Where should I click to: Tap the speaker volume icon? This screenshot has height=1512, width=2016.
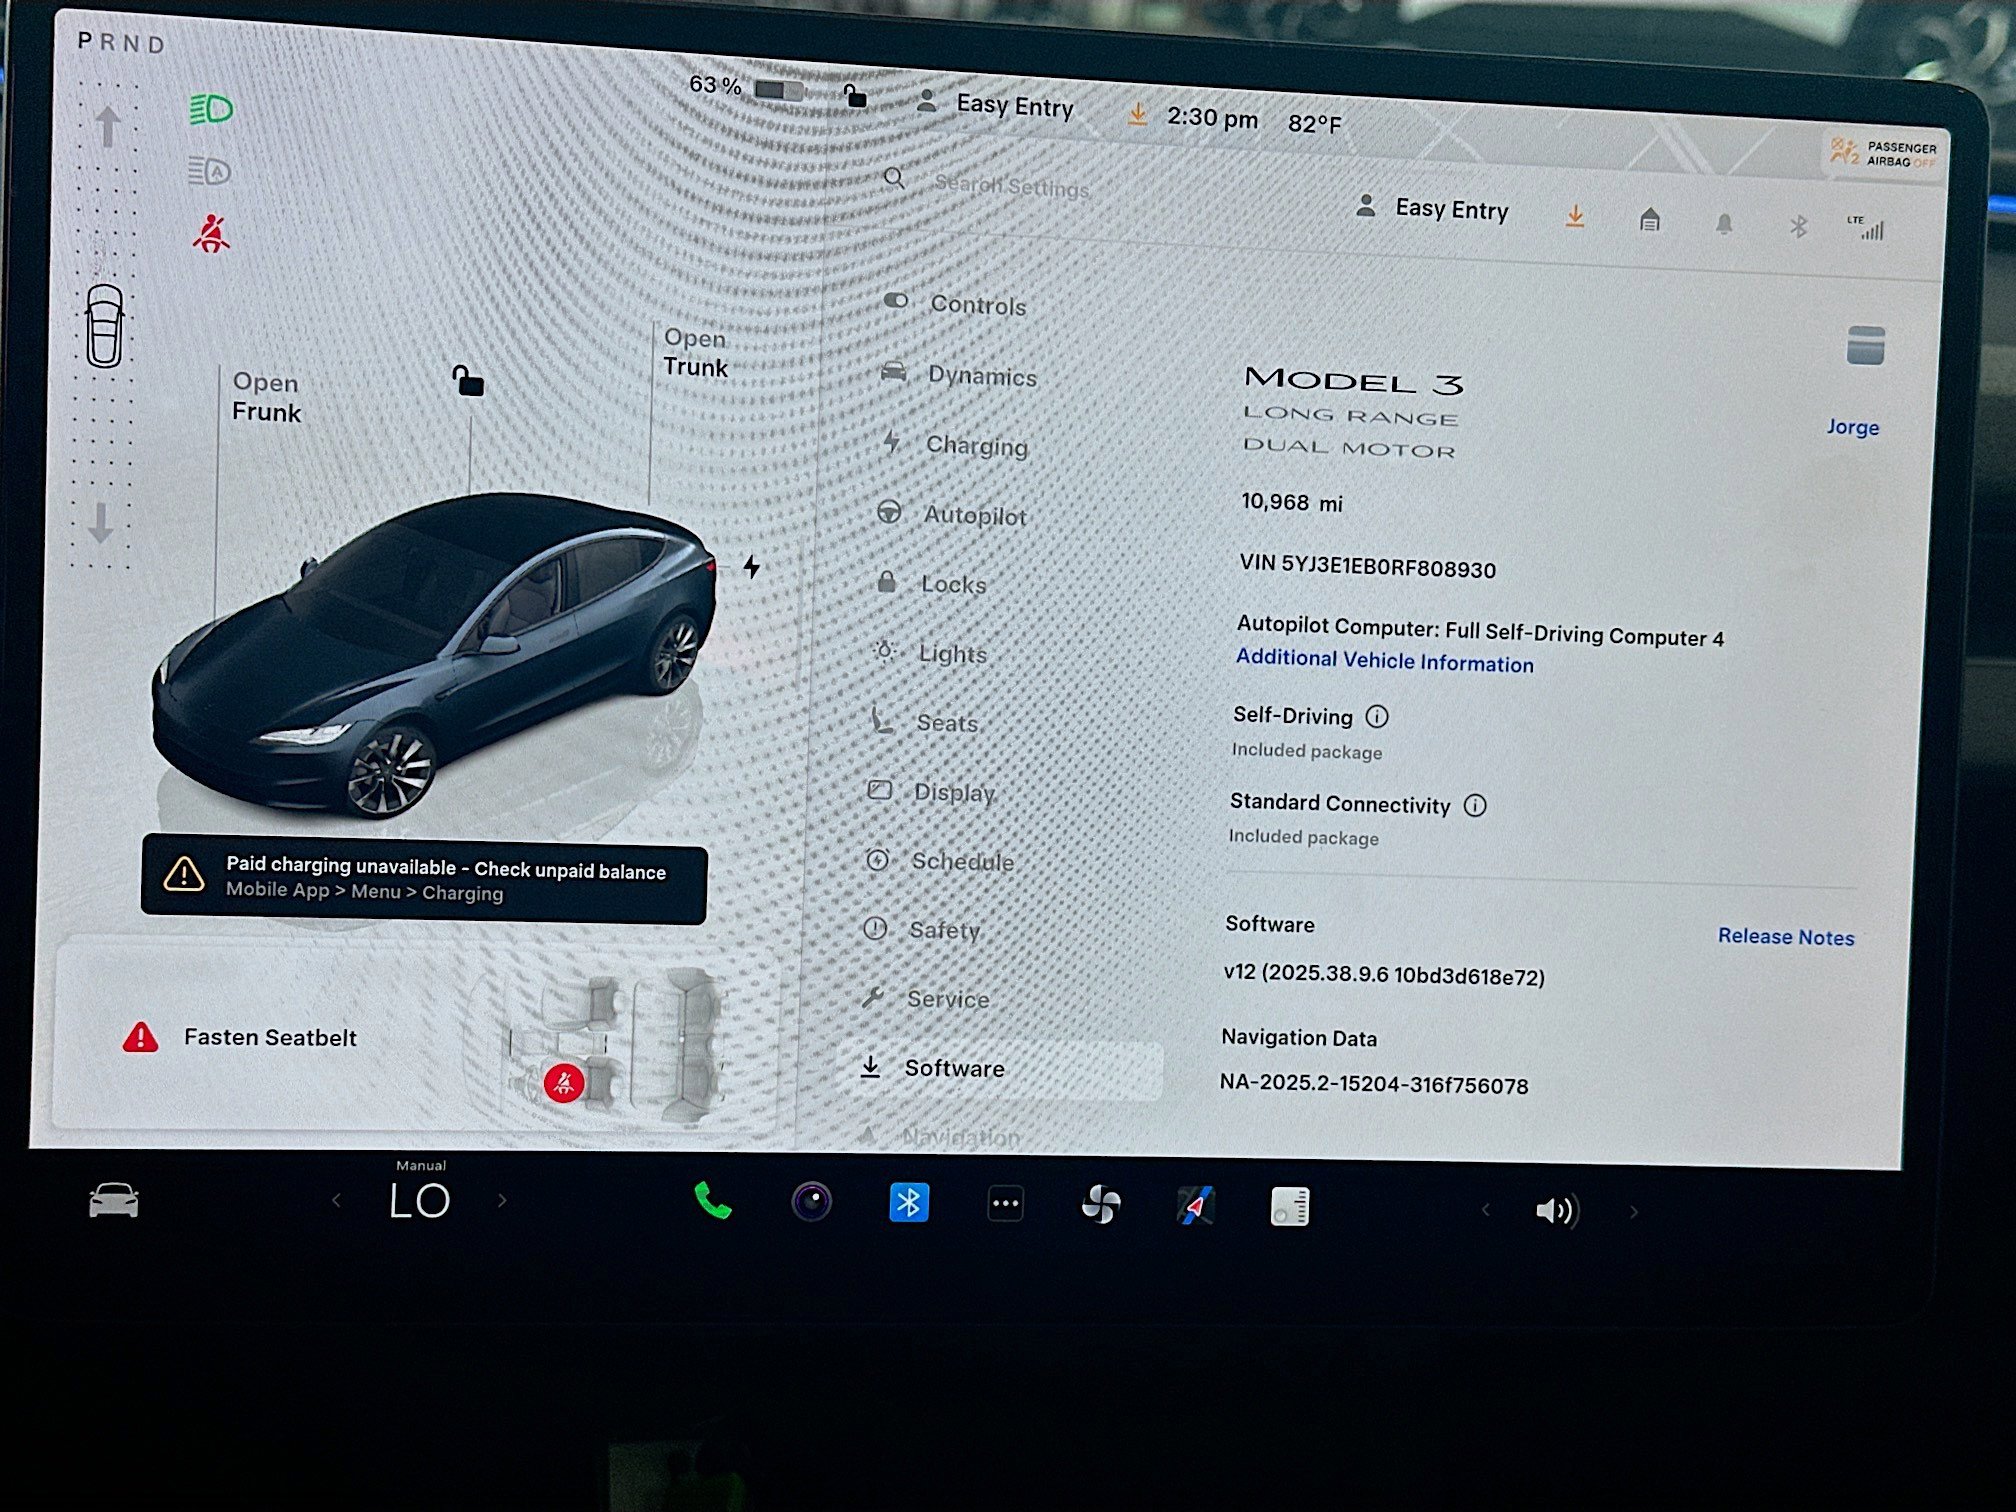1556,1211
